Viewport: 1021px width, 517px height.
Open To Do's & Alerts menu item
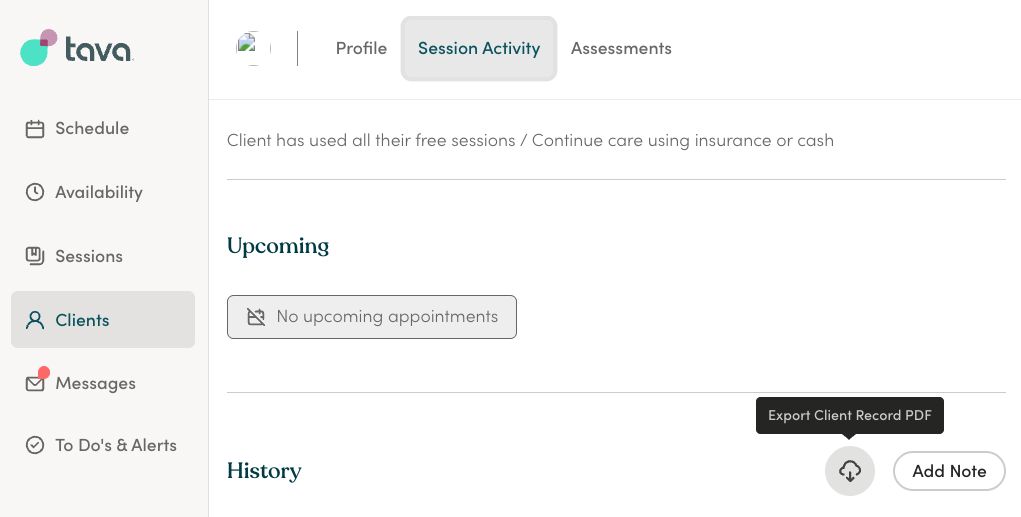(103, 445)
